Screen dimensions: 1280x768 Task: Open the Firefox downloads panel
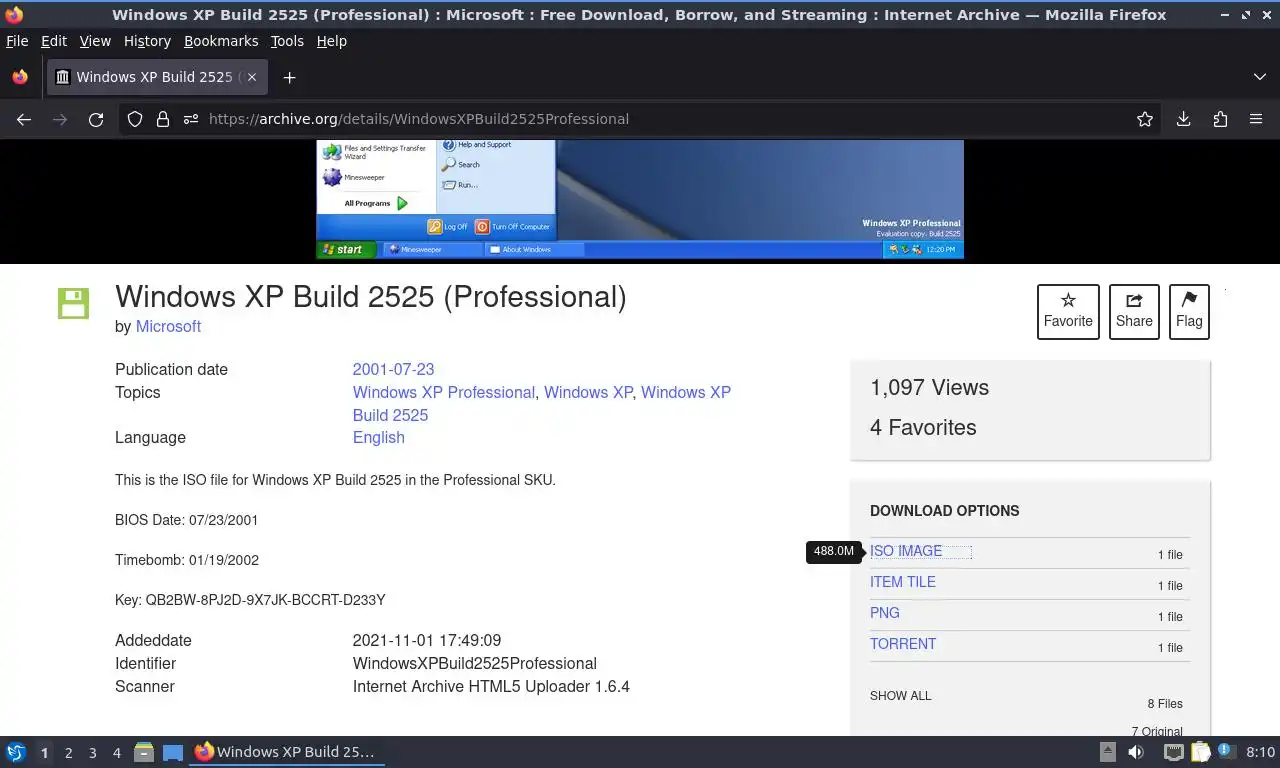pos(1183,119)
